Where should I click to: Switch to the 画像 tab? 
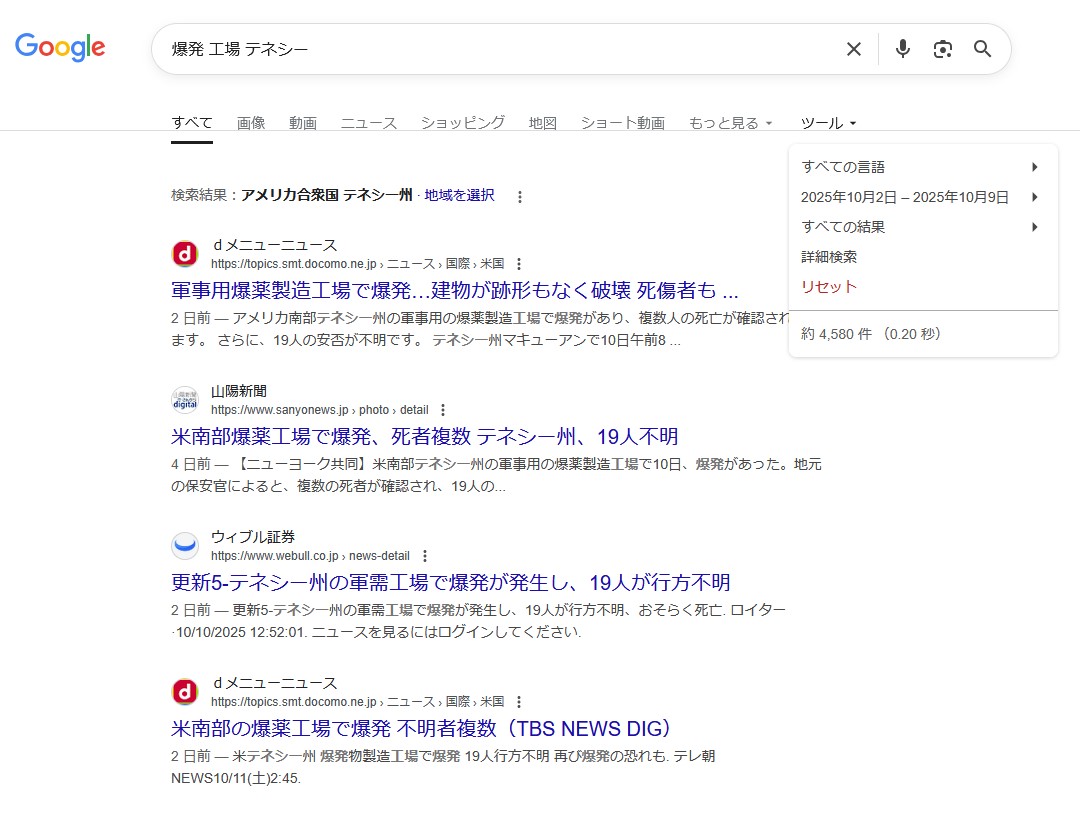coord(251,123)
